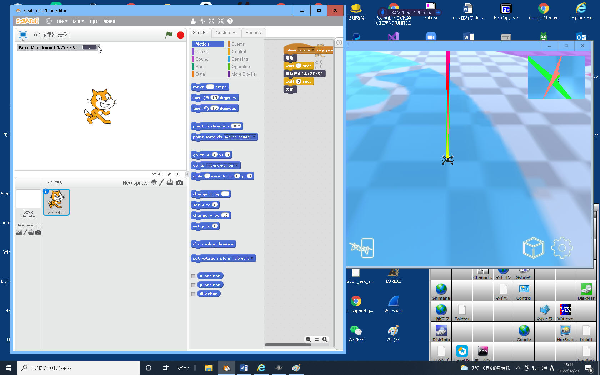Add a new sprite from the camera
The width and height of the screenshot is (600, 375).
[x=179, y=183]
